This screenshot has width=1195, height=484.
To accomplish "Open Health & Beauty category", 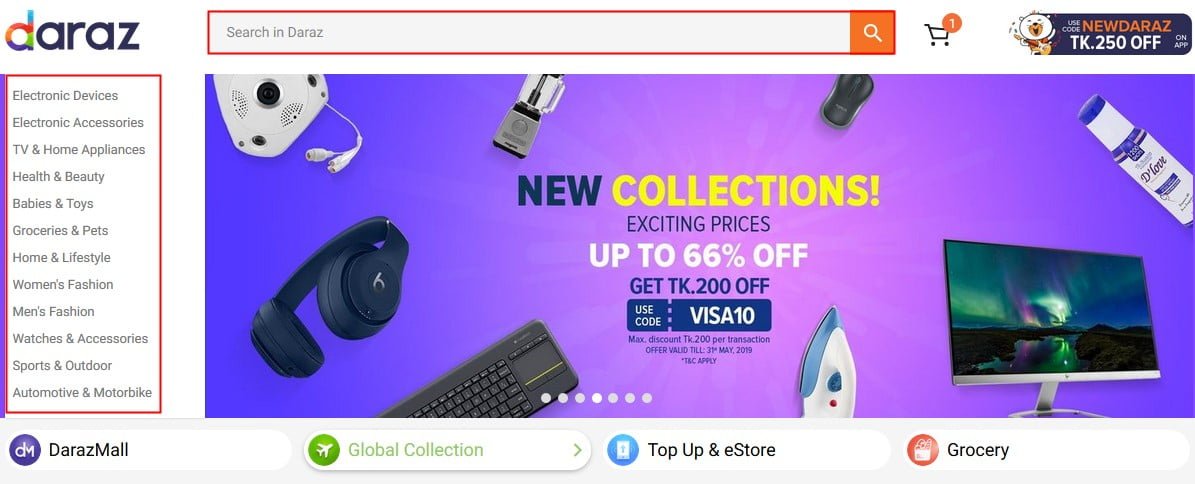I will [59, 176].
